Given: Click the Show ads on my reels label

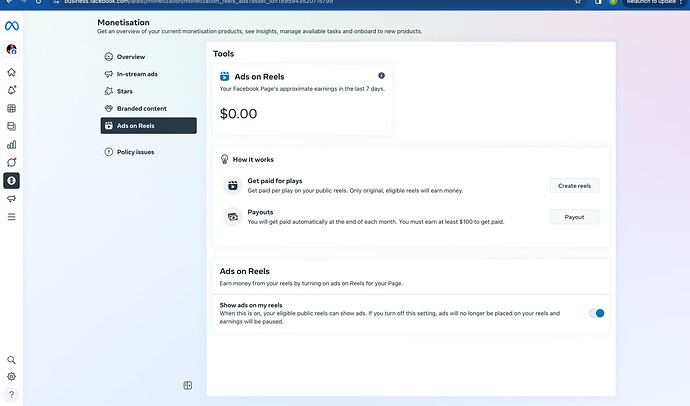Looking at the screenshot, I should (251, 305).
